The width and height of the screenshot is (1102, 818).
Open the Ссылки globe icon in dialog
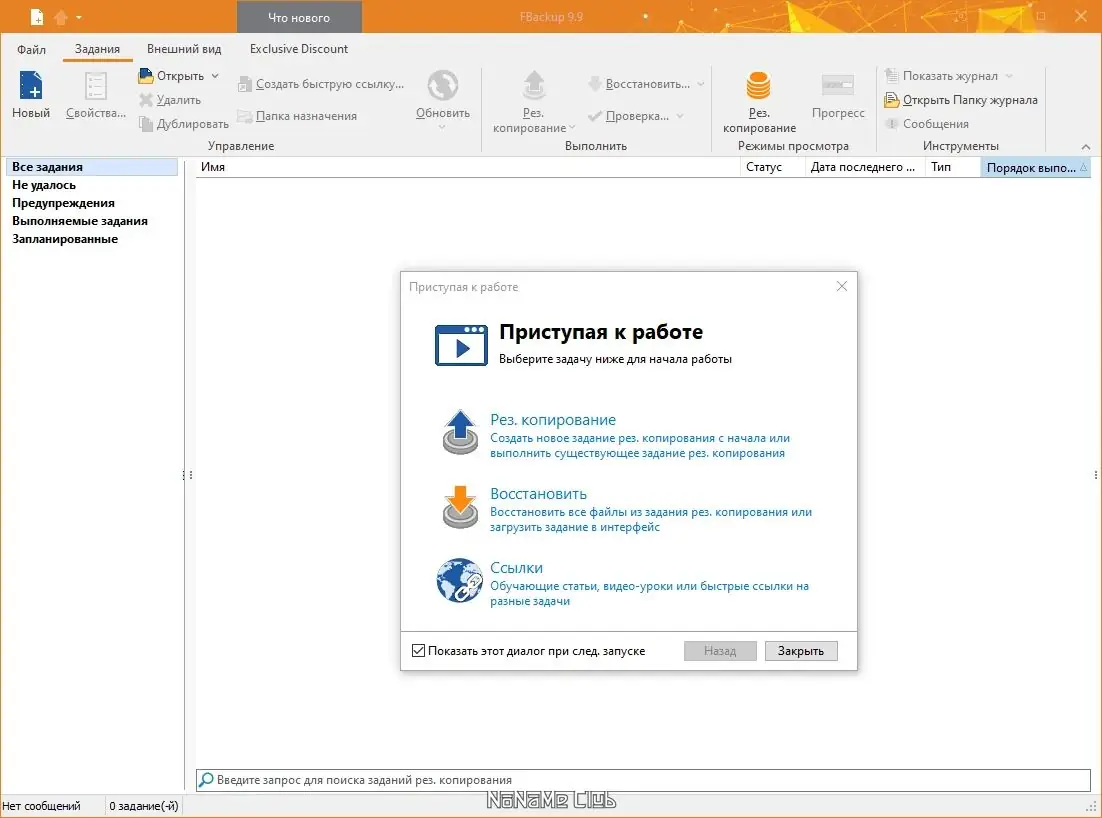pyautogui.click(x=460, y=580)
